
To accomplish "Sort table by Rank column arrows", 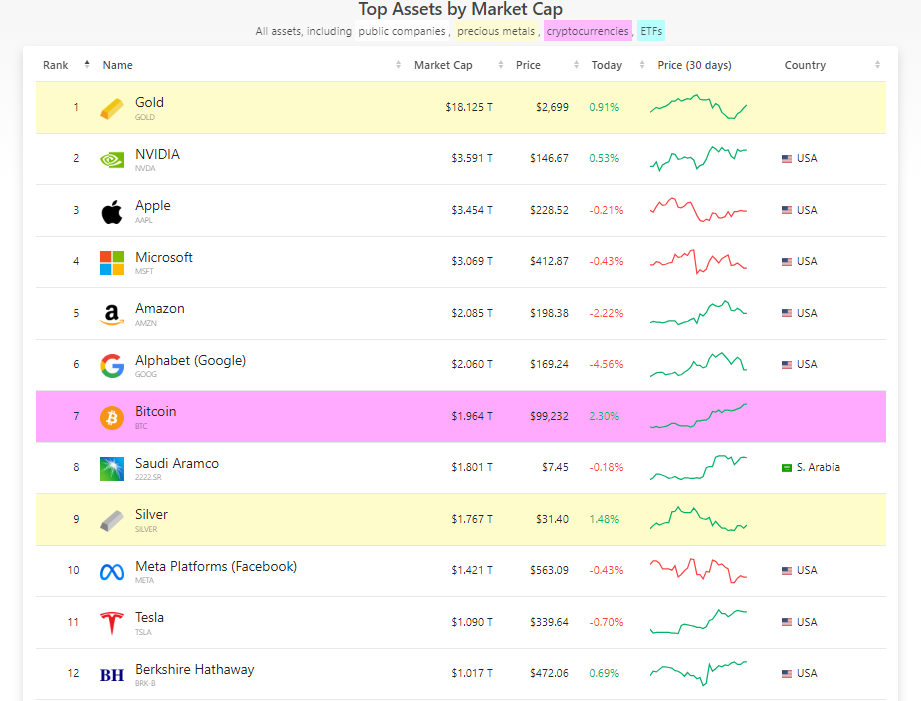I will pyautogui.click(x=87, y=65).
